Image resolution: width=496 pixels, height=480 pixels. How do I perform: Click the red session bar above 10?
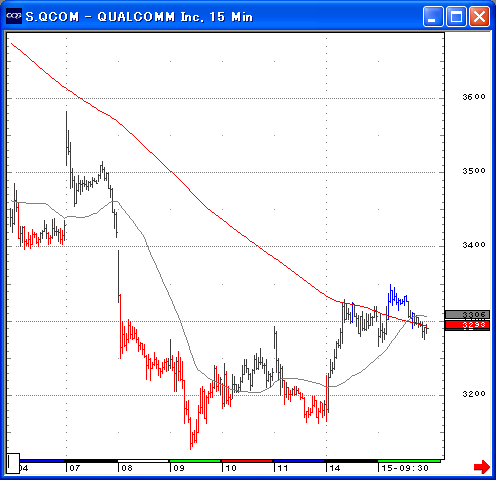(x=247, y=461)
